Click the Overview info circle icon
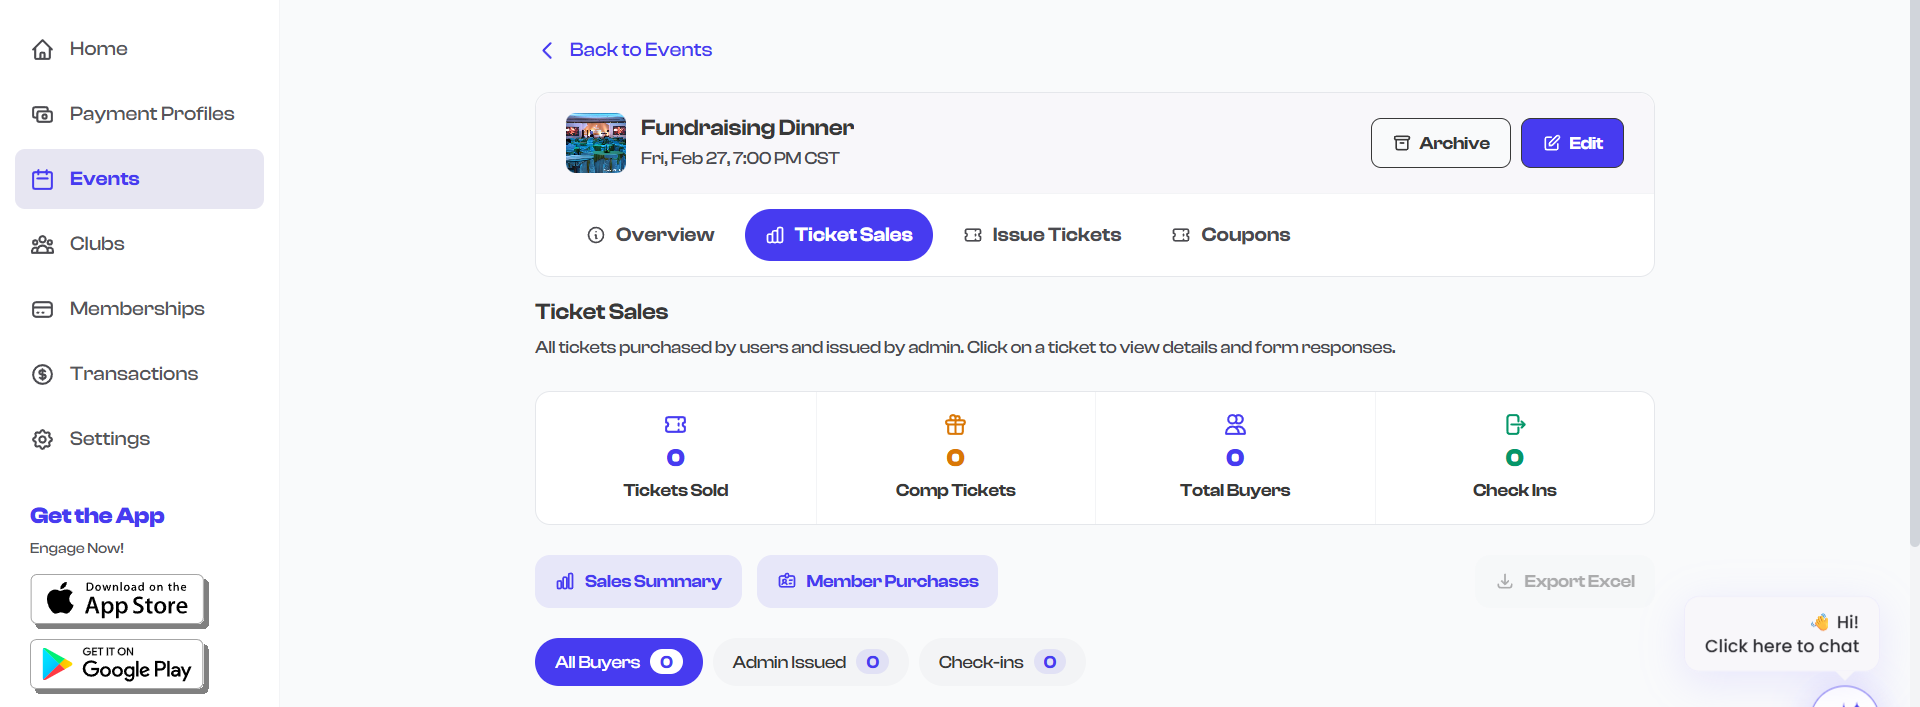 (596, 235)
